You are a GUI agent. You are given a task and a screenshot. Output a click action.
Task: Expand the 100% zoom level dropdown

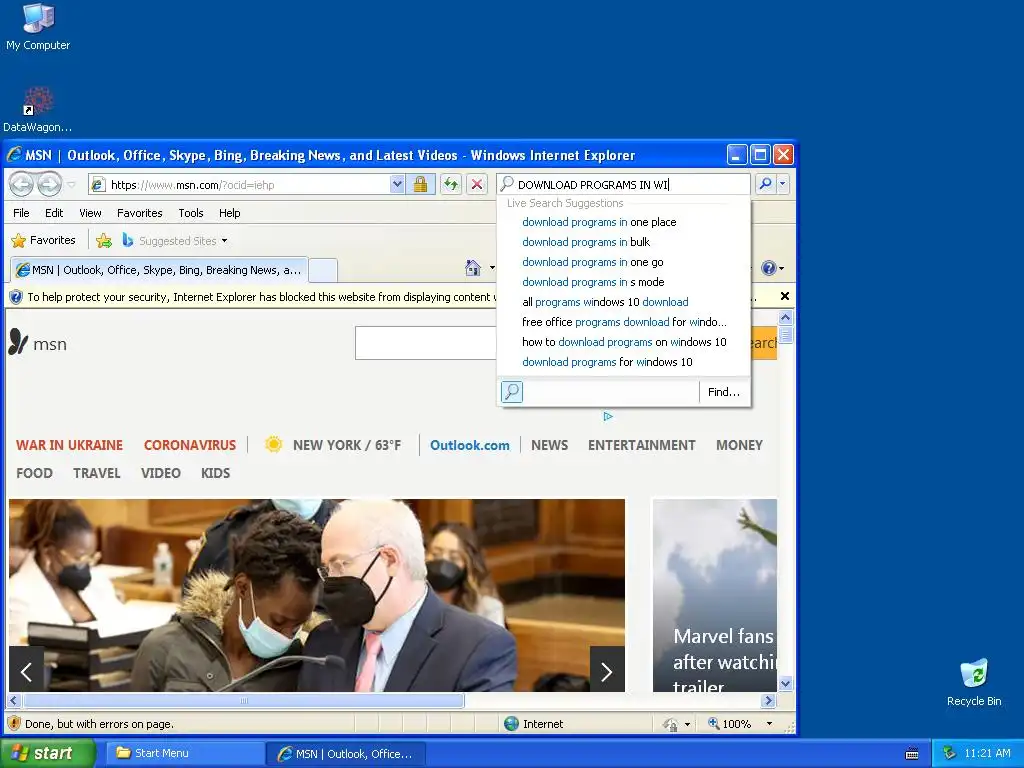click(x=769, y=724)
